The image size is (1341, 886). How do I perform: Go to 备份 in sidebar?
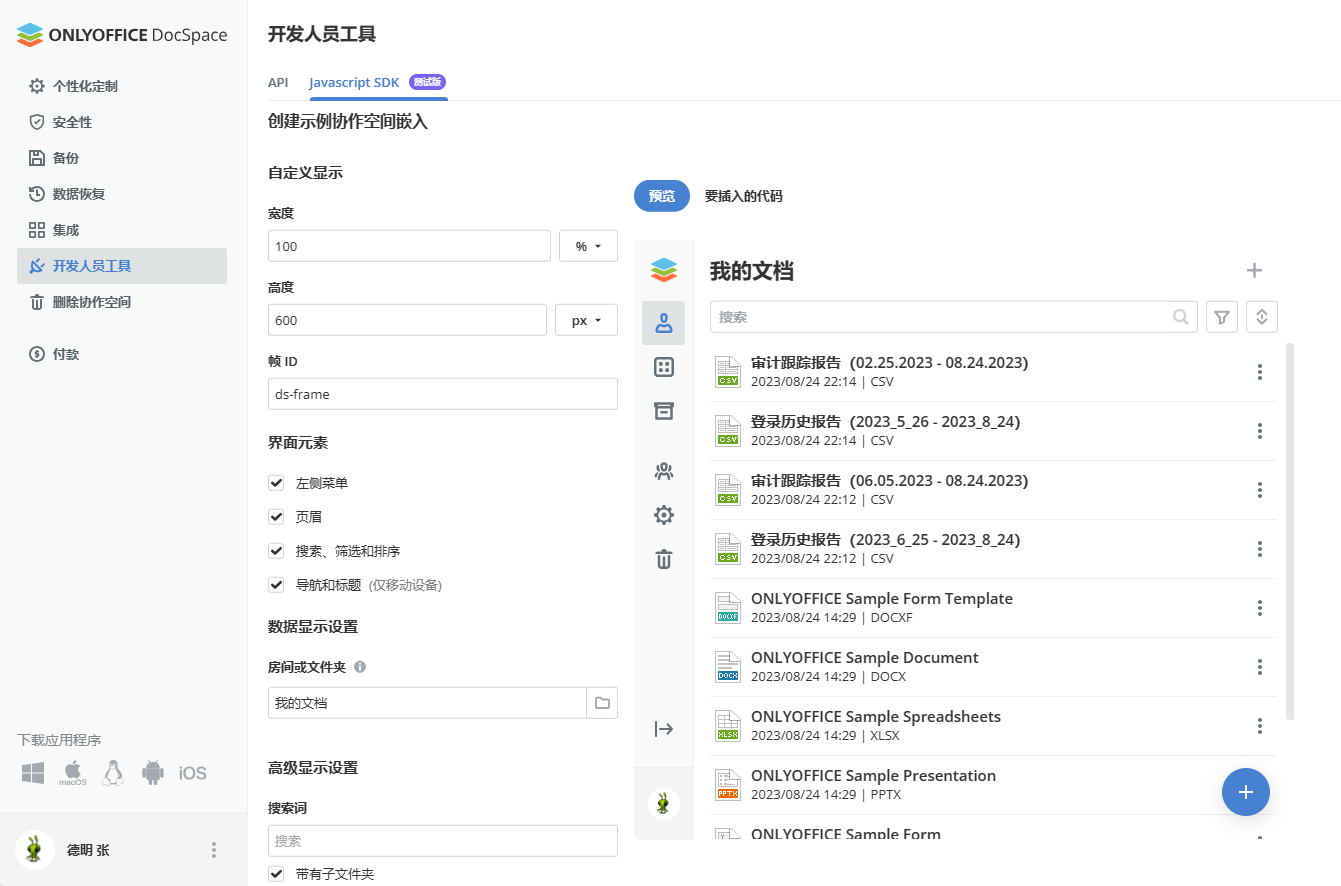122,158
